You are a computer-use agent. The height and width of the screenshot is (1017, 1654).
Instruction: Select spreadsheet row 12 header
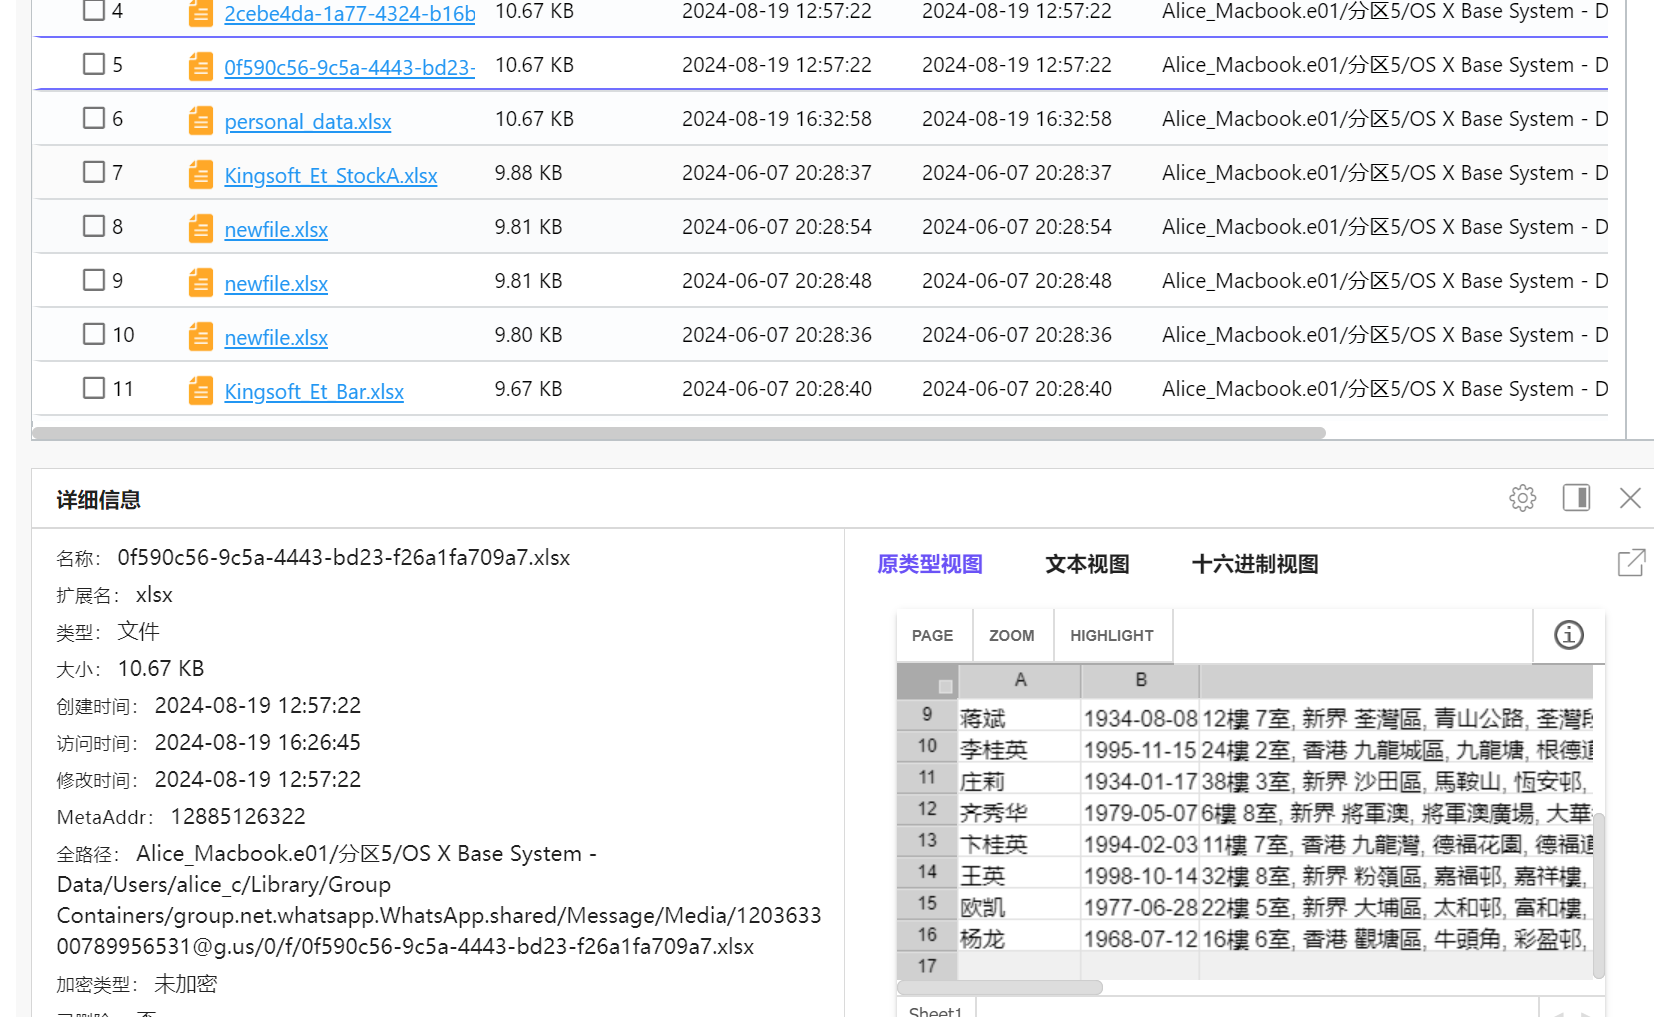coord(927,809)
